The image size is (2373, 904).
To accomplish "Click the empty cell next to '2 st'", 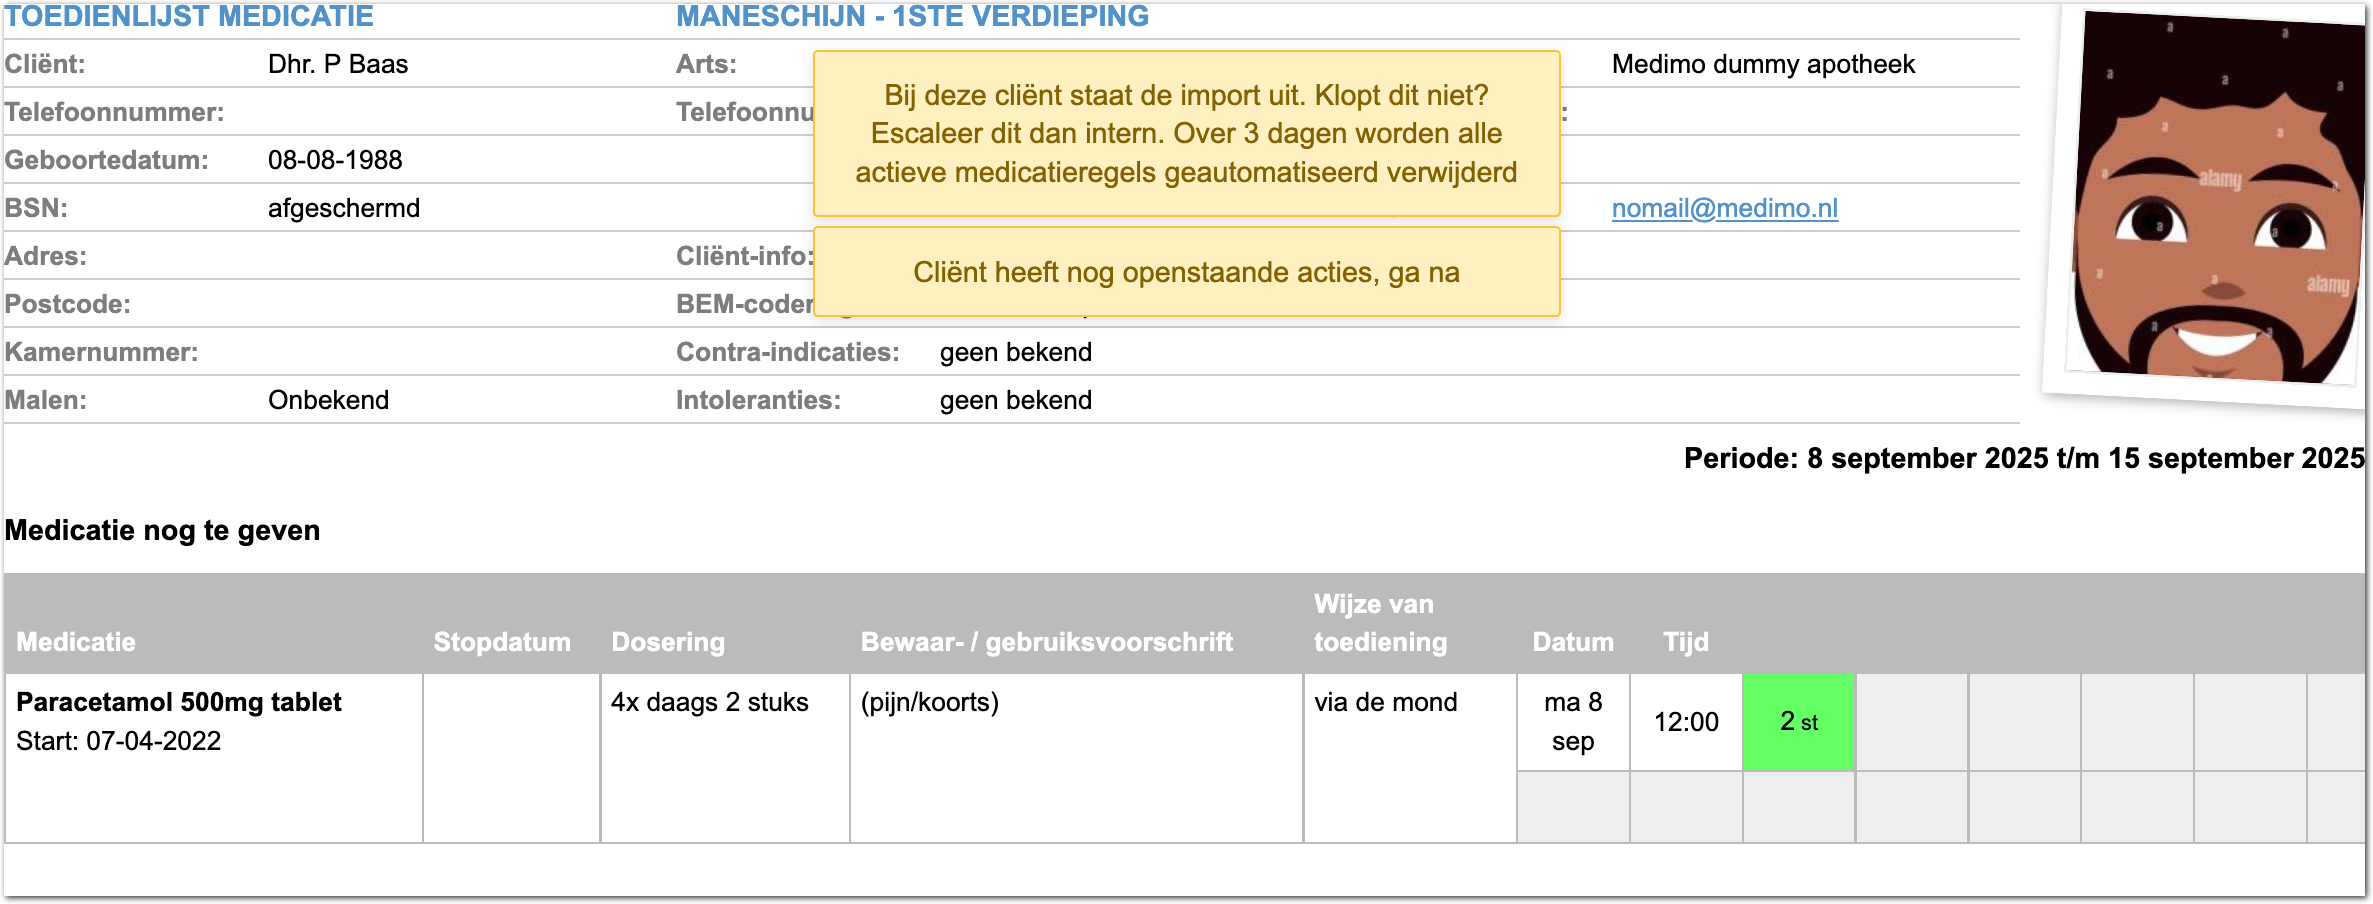I will tap(1911, 722).
